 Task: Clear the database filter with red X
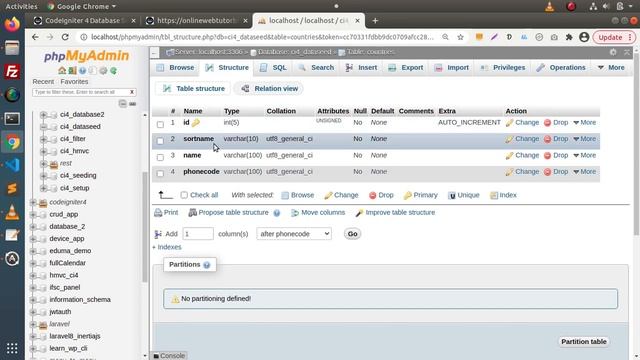click(x=132, y=92)
